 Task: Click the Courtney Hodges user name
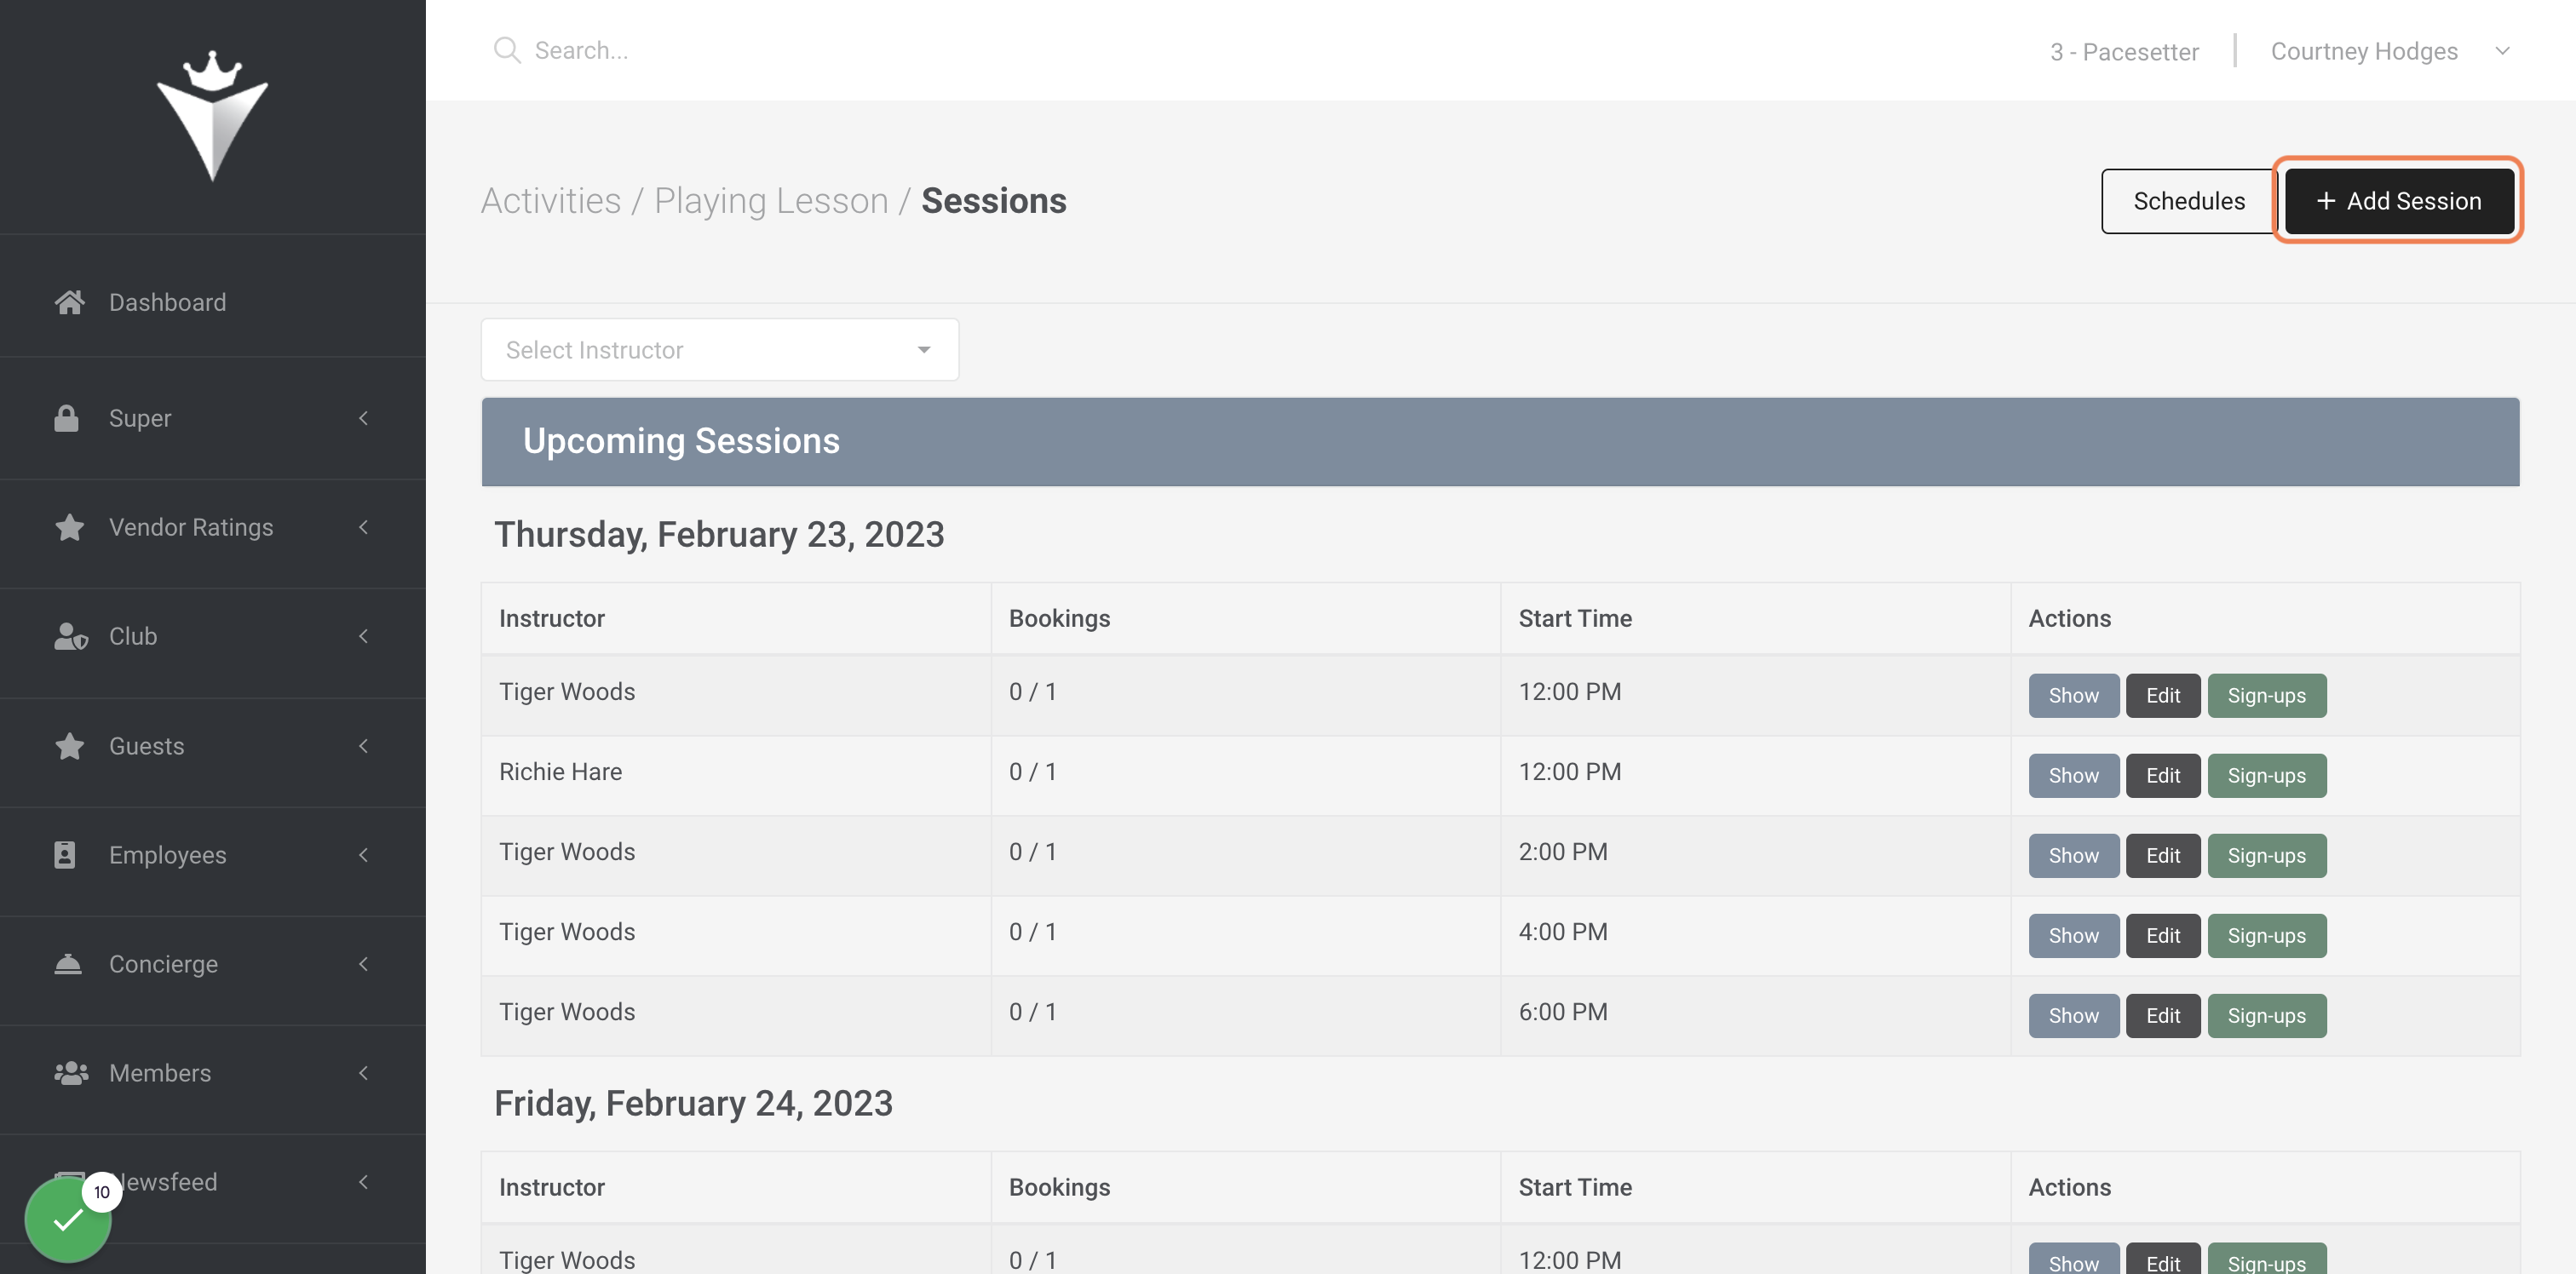(x=2364, y=51)
